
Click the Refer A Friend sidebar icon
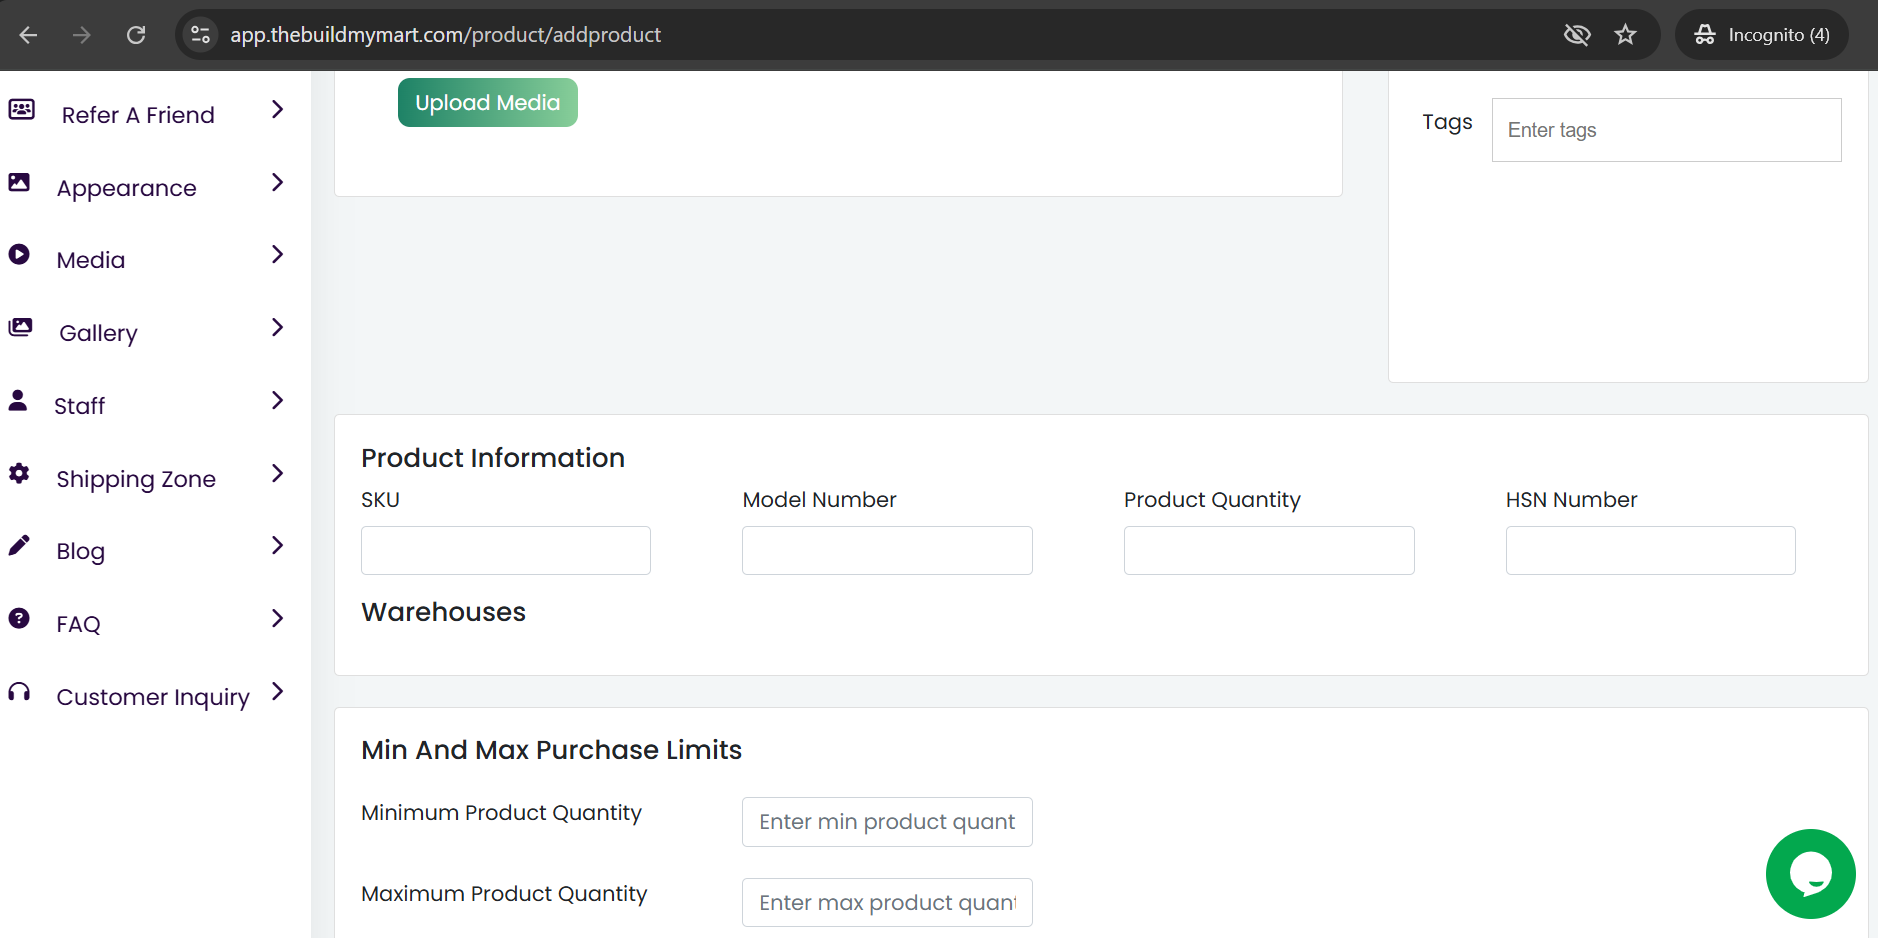coord(21,109)
